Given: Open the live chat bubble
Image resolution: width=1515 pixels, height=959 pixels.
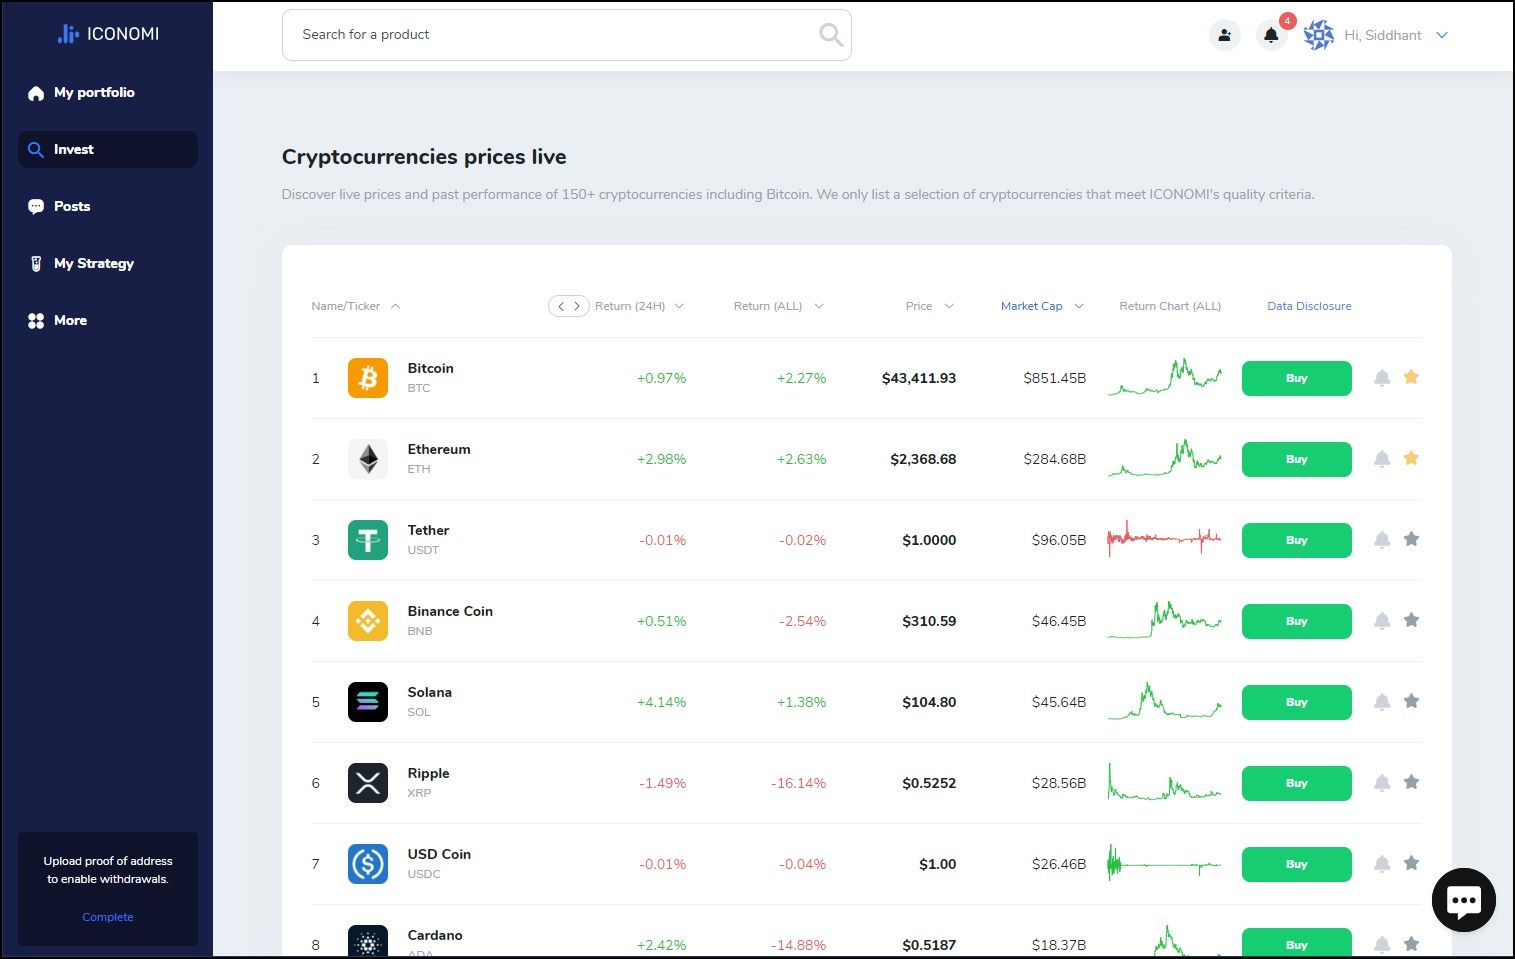Looking at the screenshot, I should 1463,900.
